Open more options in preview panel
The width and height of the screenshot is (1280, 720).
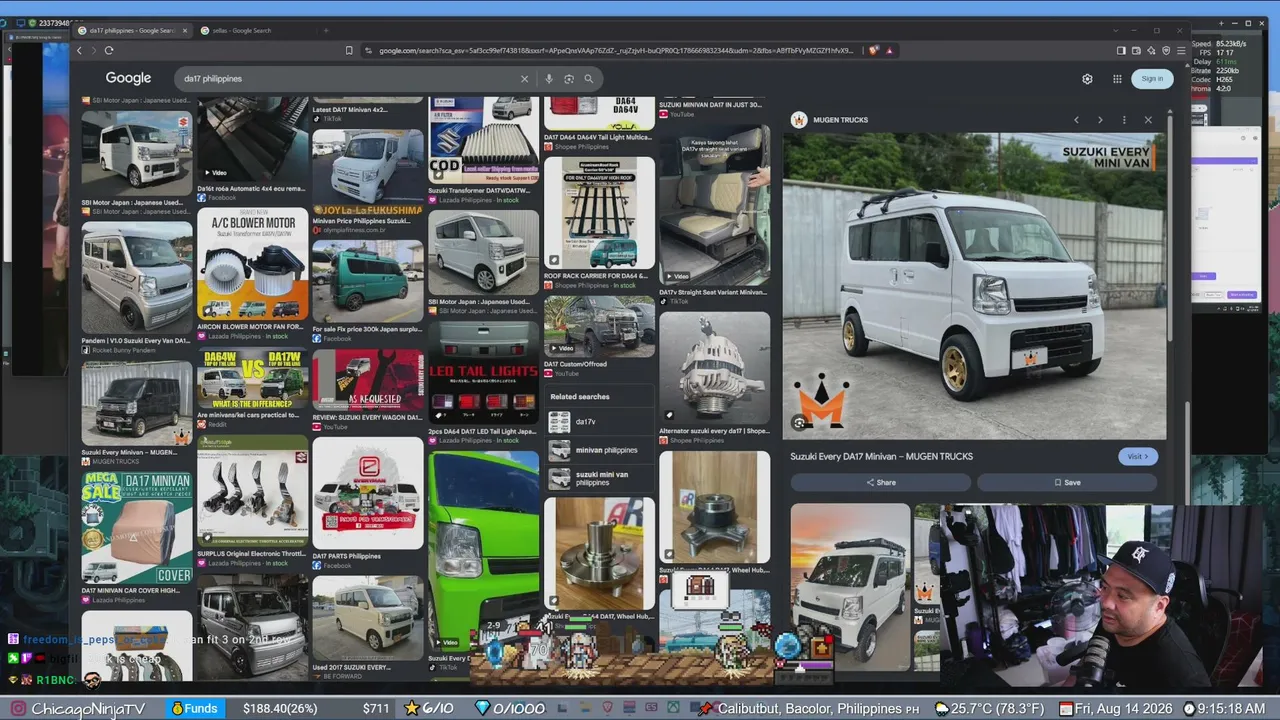pos(1124,120)
